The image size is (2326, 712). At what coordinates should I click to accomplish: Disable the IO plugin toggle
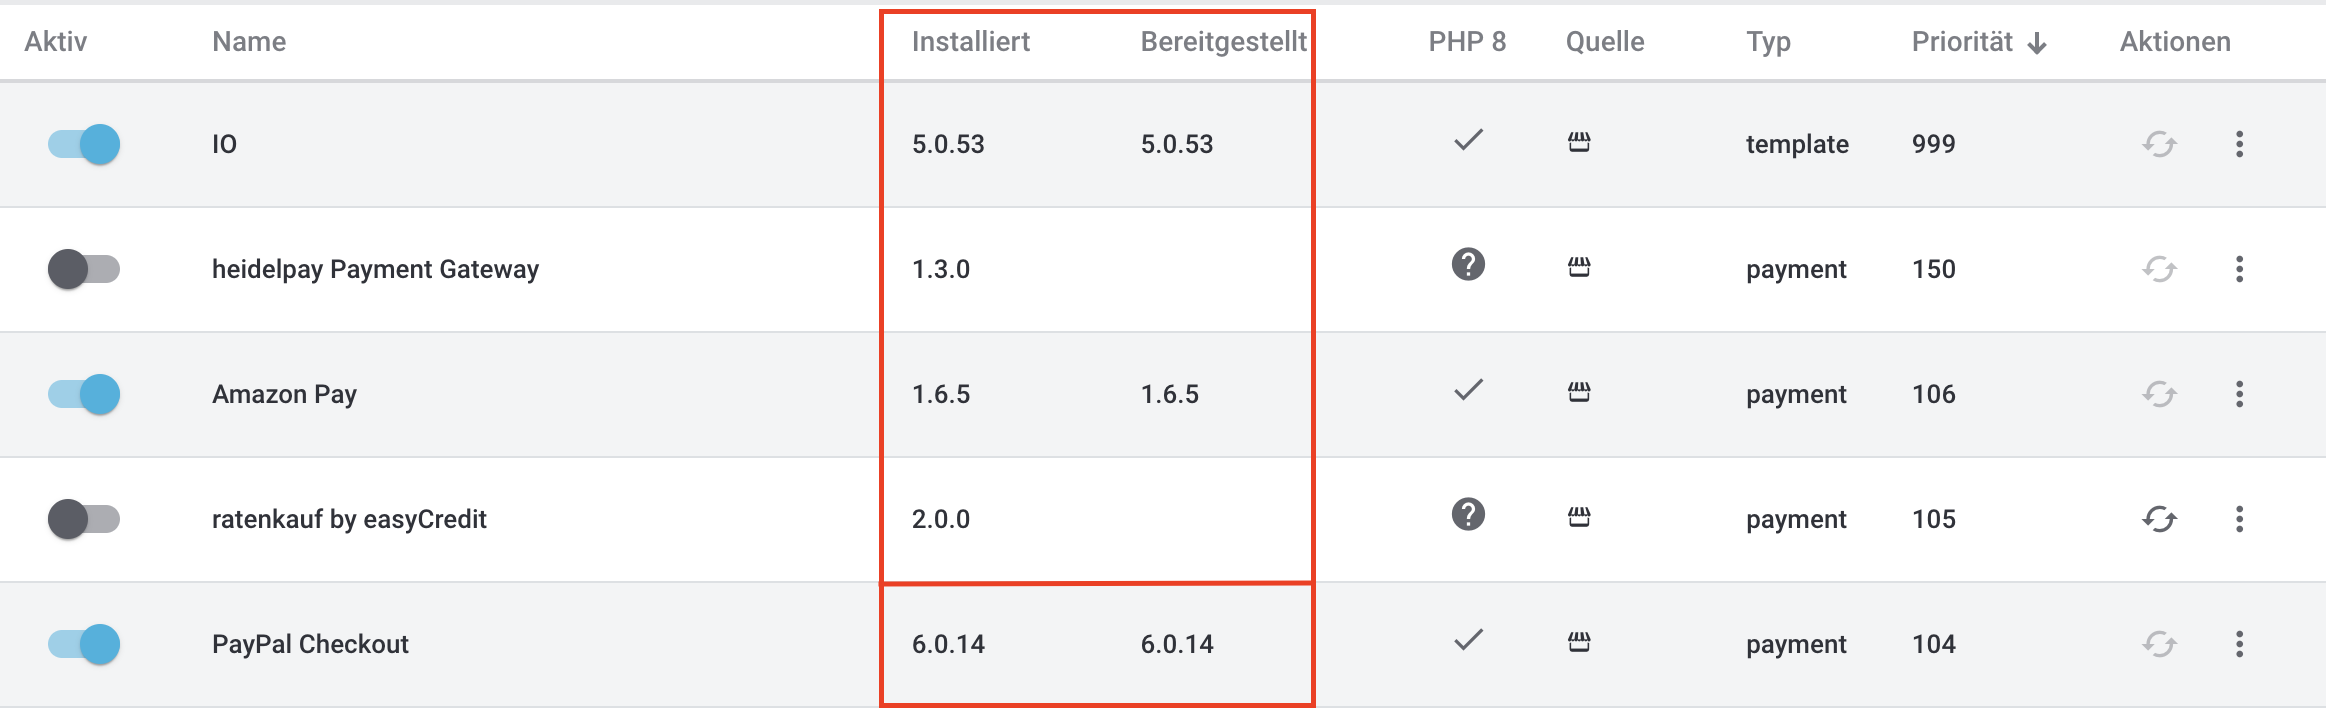tap(84, 144)
